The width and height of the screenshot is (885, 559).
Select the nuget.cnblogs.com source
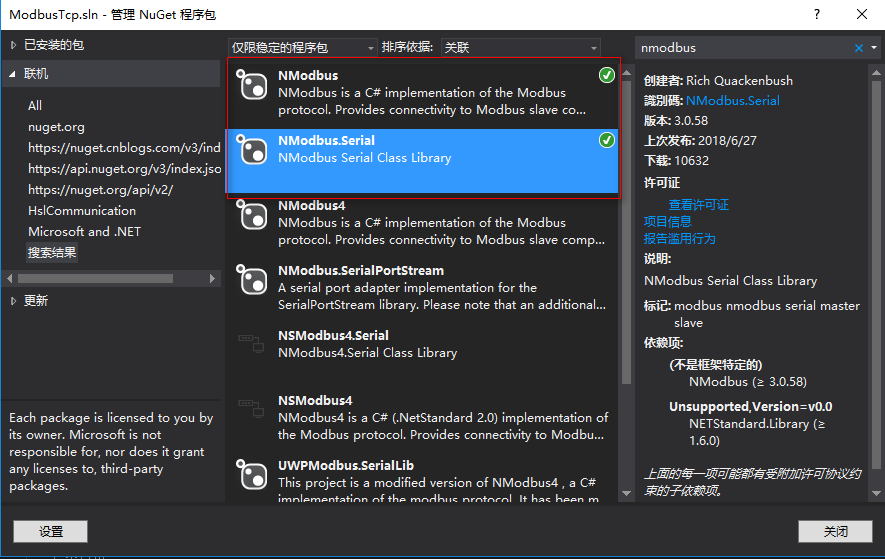[124, 148]
